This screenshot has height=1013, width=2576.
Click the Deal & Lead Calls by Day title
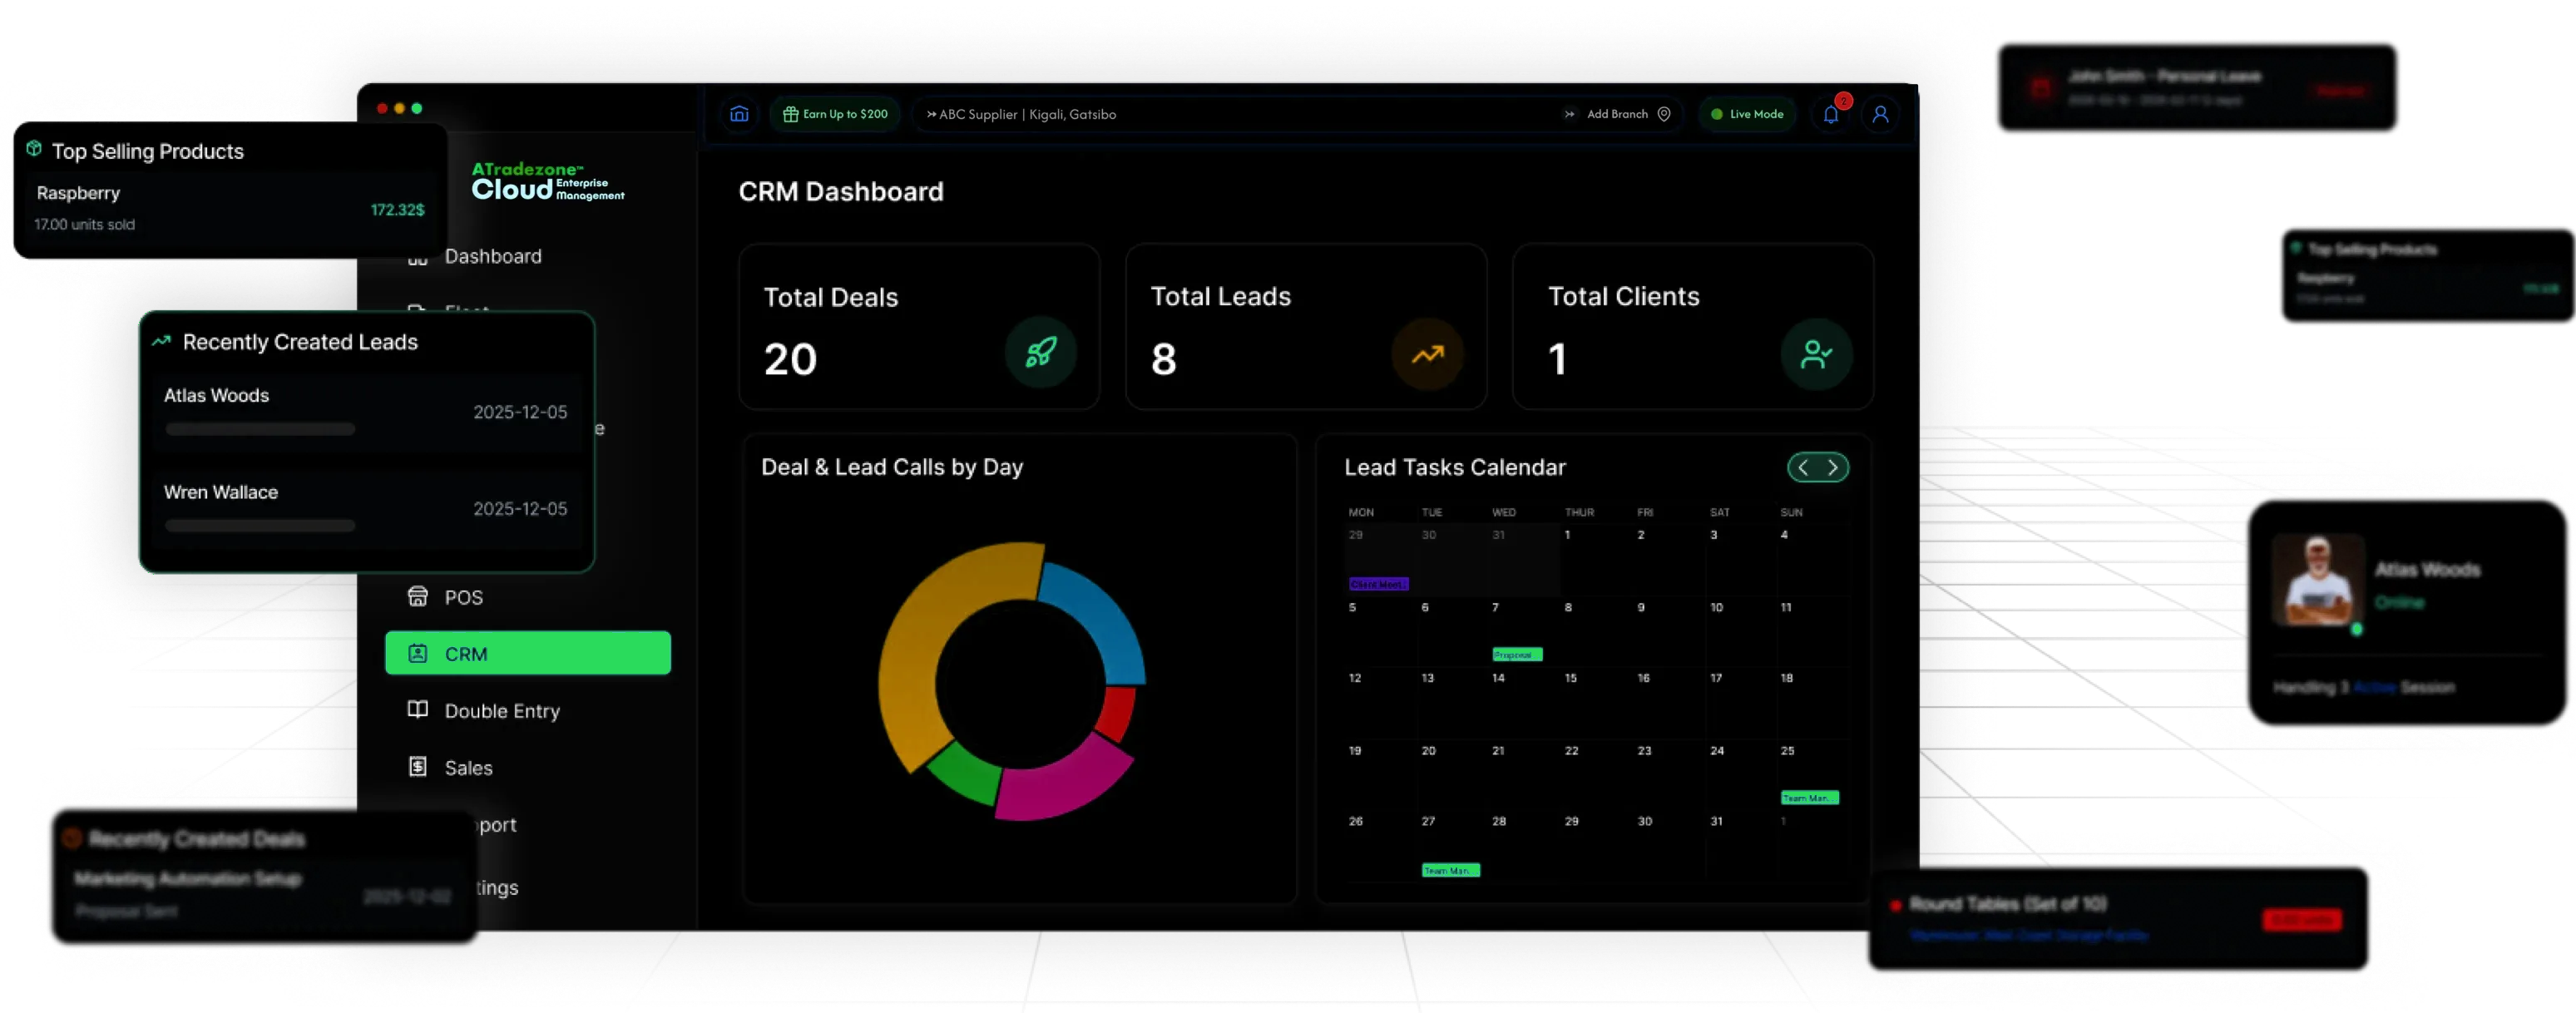click(891, 467)
